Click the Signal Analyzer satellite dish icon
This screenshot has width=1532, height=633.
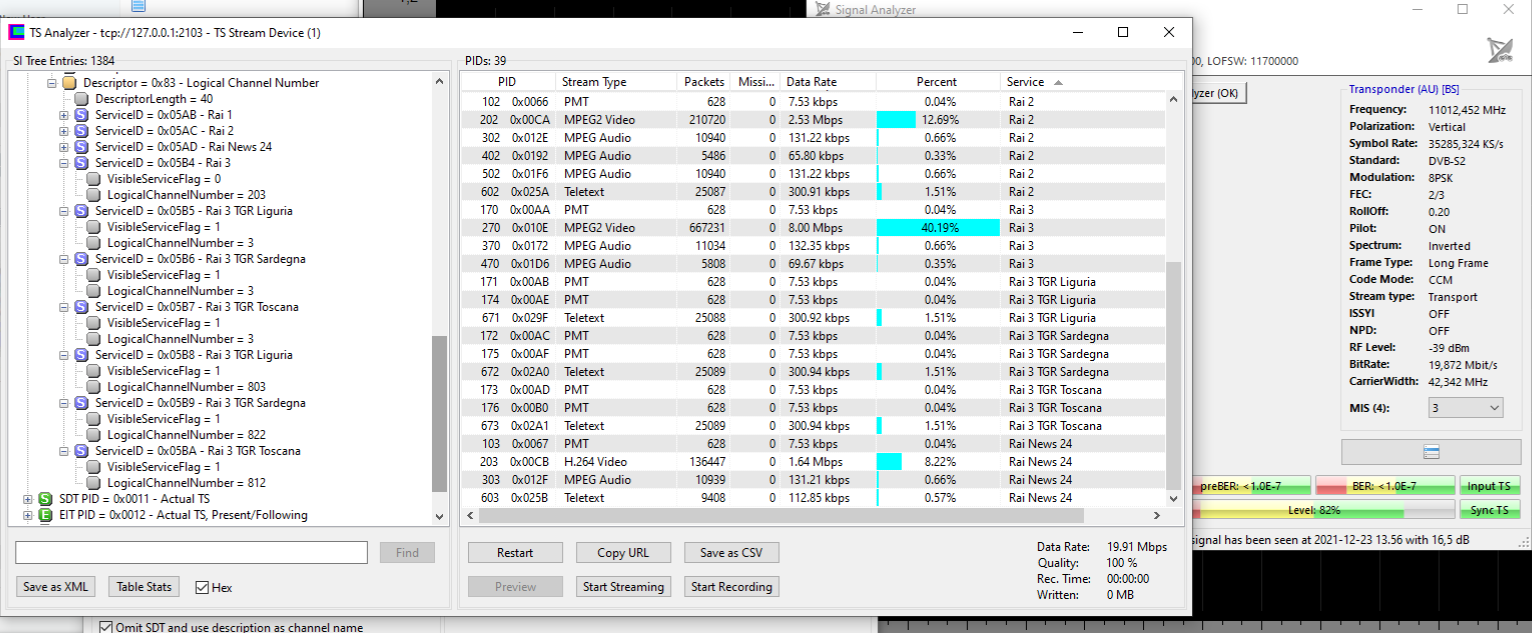[1500, 50]
